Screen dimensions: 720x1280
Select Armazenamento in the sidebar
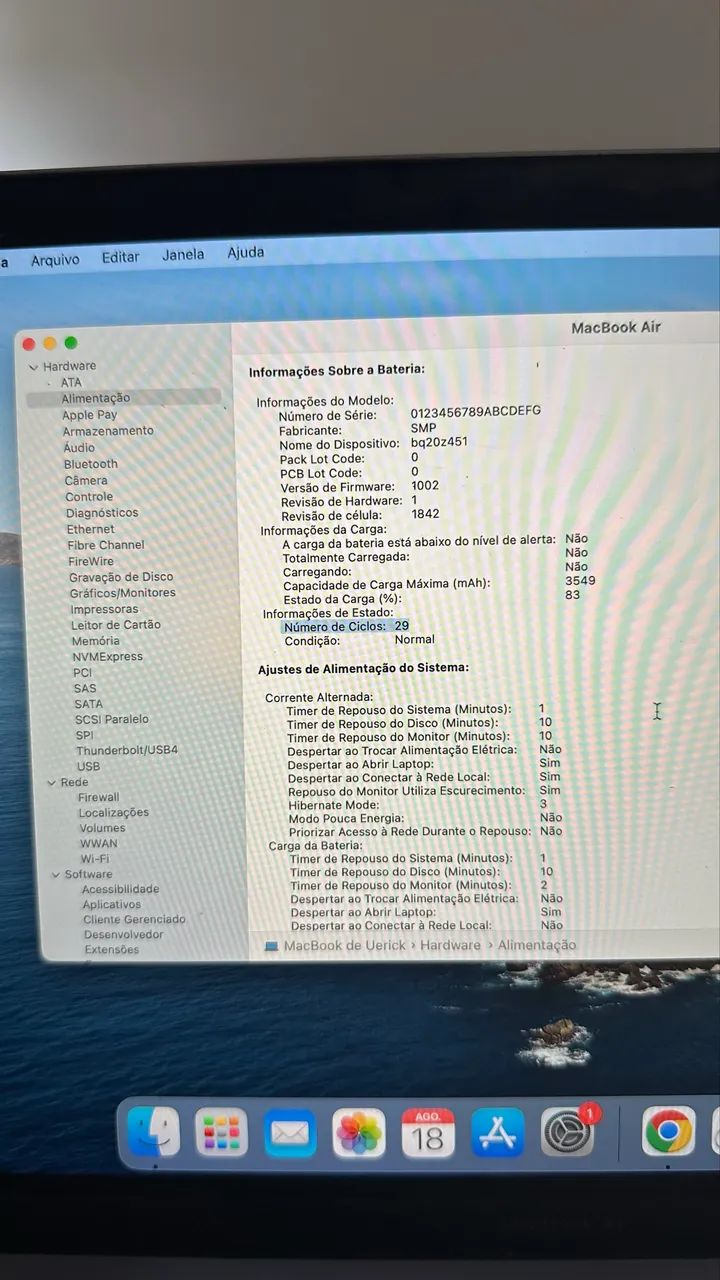(108, 431)
